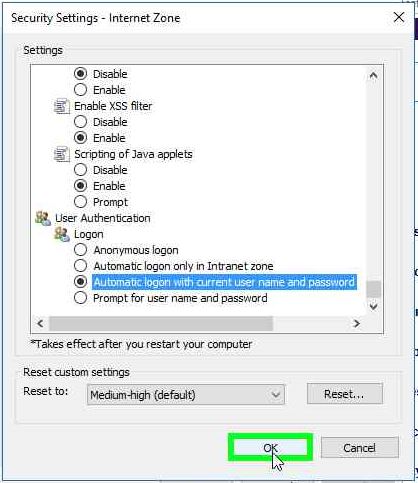Click the Scripting of Java applets icon
The width and height of the screenshot is (418, 483).
[62, 154]
